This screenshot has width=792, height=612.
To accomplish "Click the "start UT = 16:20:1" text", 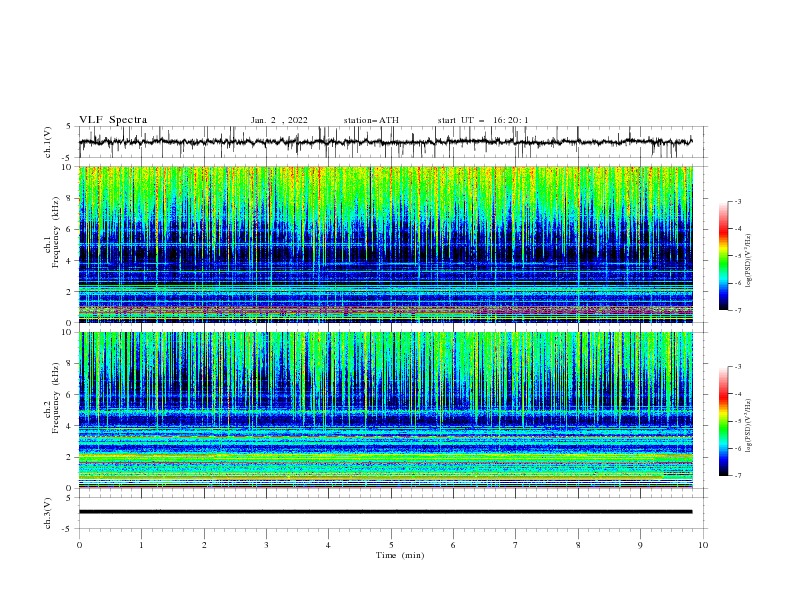I will tap(482, 120).
